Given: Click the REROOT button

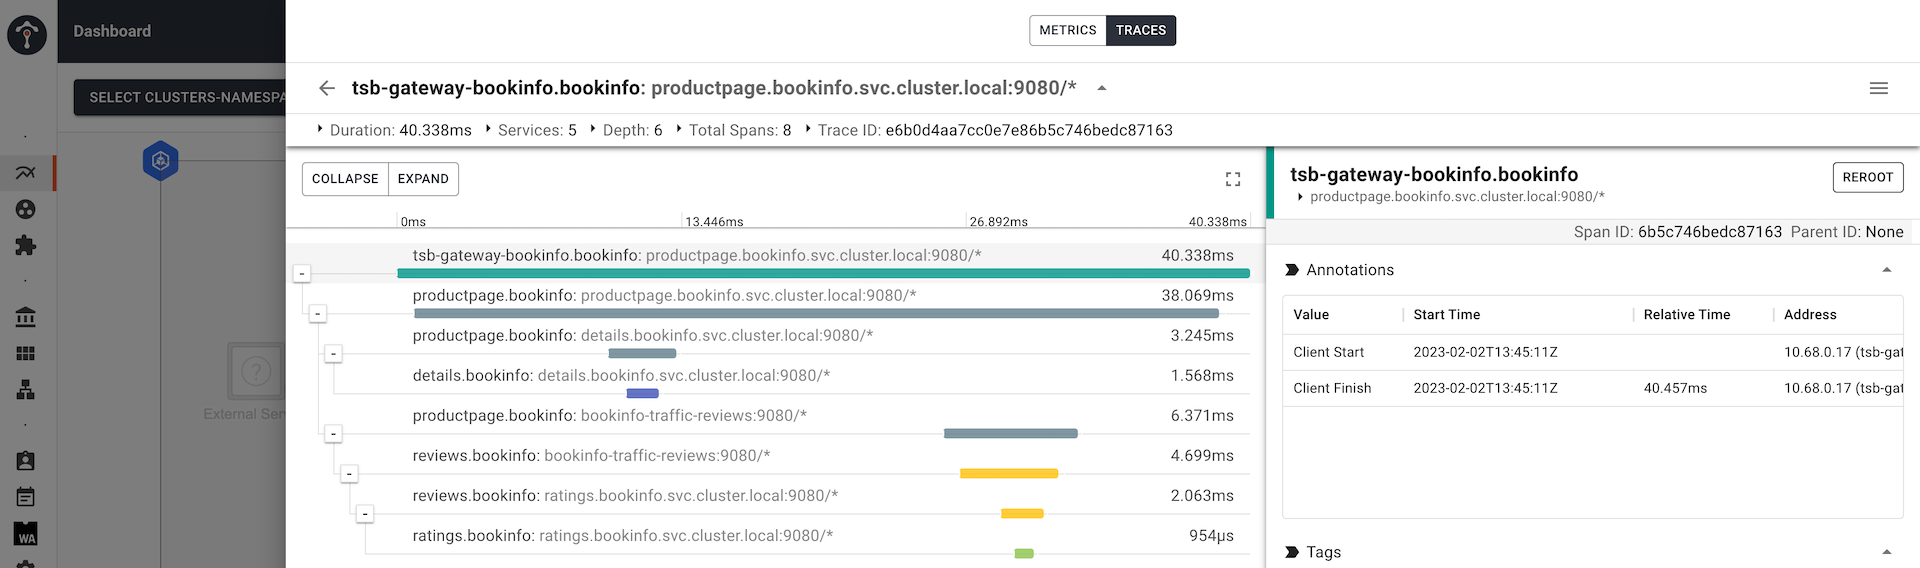Looking at the screenshot, I should click(1868, 177).
